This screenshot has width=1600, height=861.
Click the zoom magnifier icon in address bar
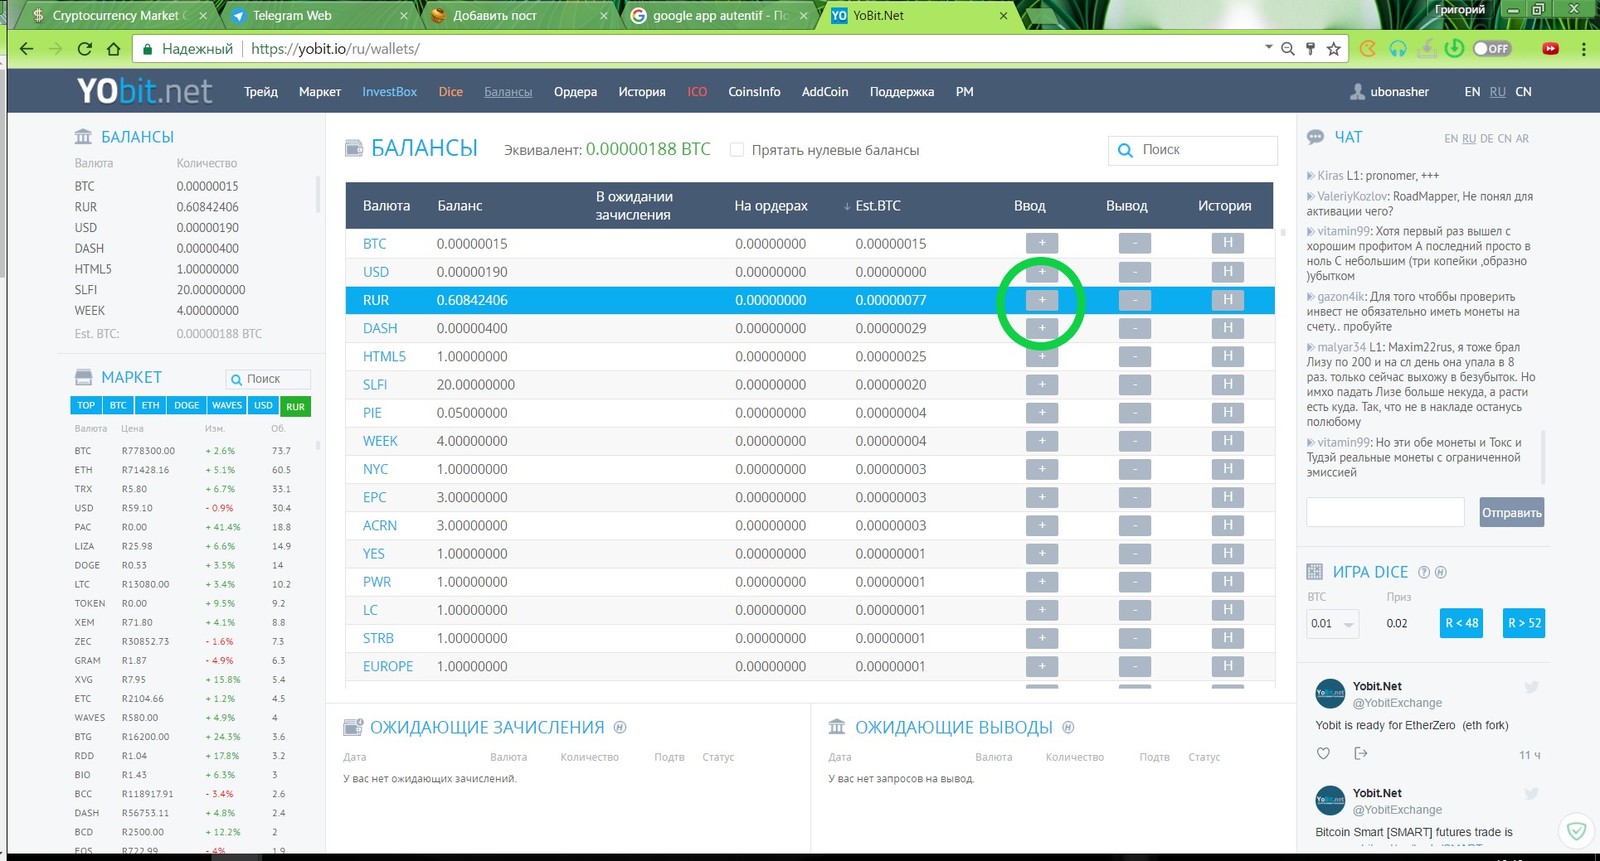point(1288,48)
